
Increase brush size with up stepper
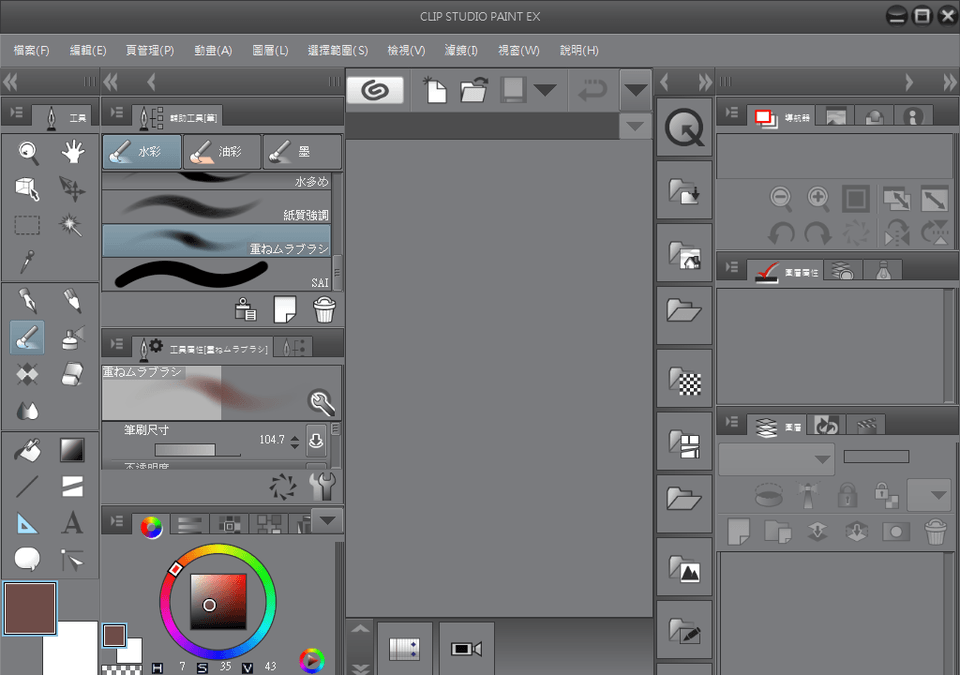click(295, 436)
